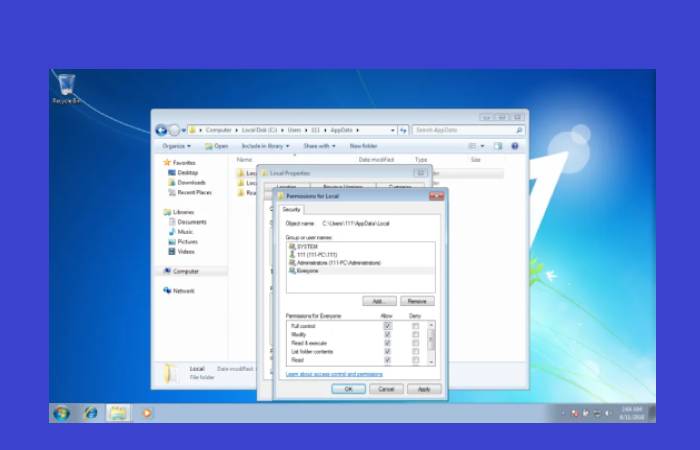
Task: Select Favorites in the navigation pane
Action: pyautogui.click(x=179, y=162)
